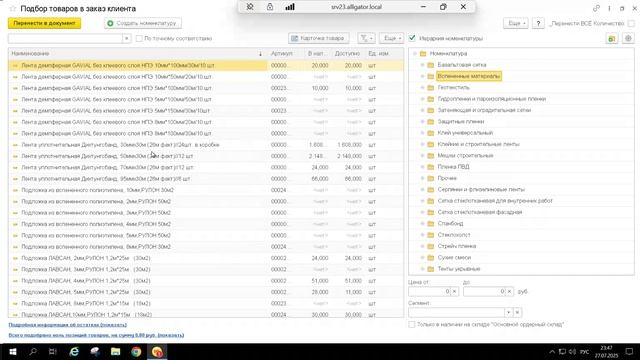640x360 pixels.
Task: Uncheck 'Иерархия номенклатуры' checkbox
Action: [412, 38]
